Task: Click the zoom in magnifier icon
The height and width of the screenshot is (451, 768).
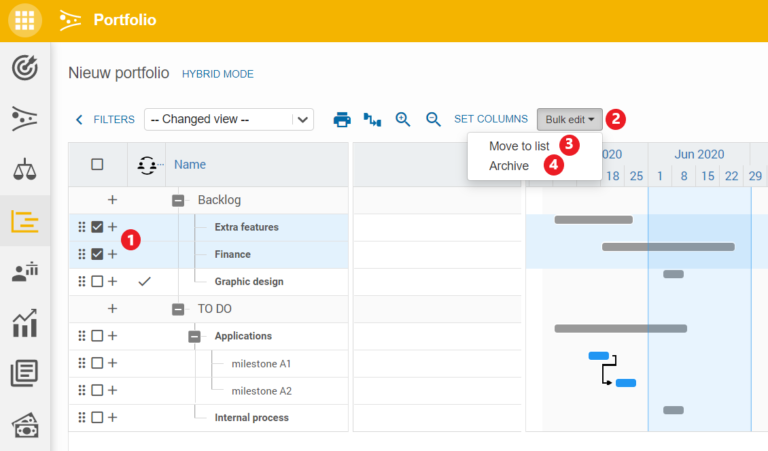Action: tap(403, 119)
